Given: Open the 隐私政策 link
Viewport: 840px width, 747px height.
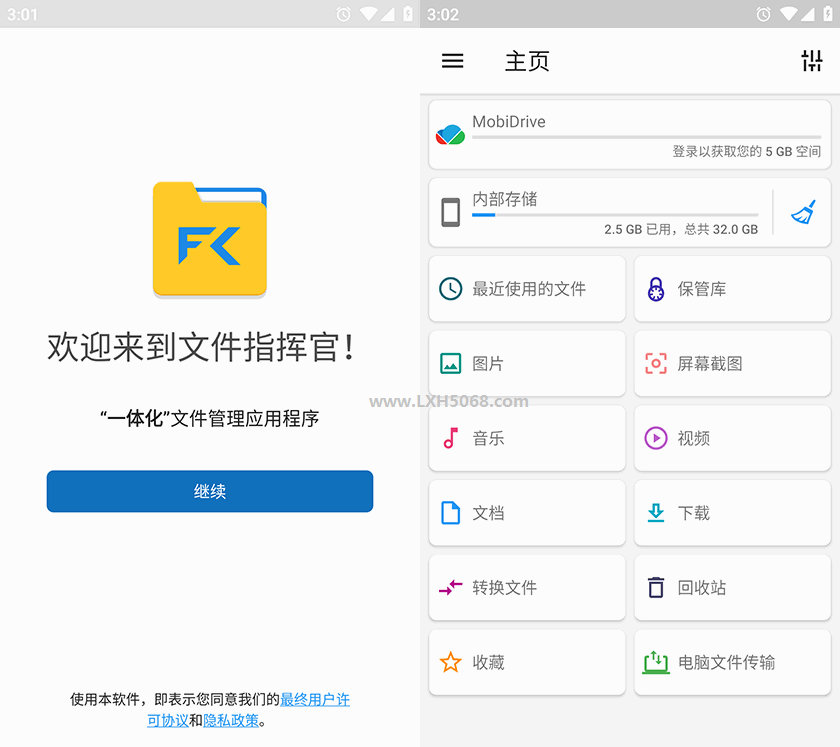Looking at the screenshot, I should tap(230, 721).
